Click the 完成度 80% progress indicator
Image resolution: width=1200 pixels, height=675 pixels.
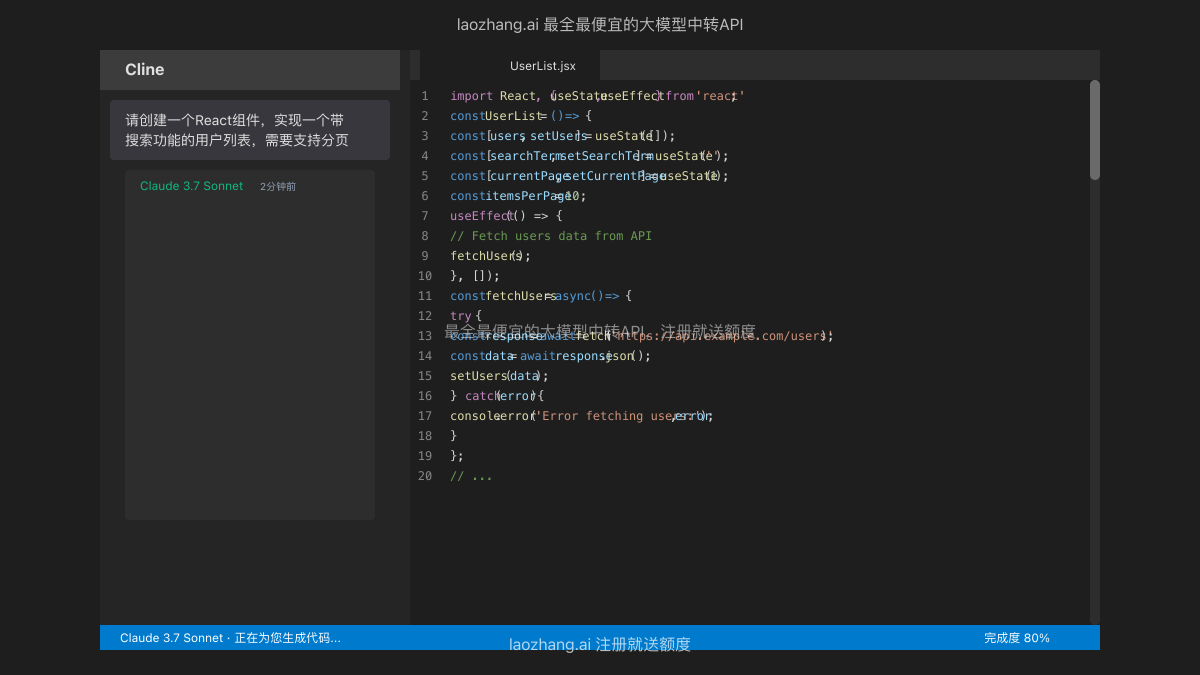tap(1017, 638)
